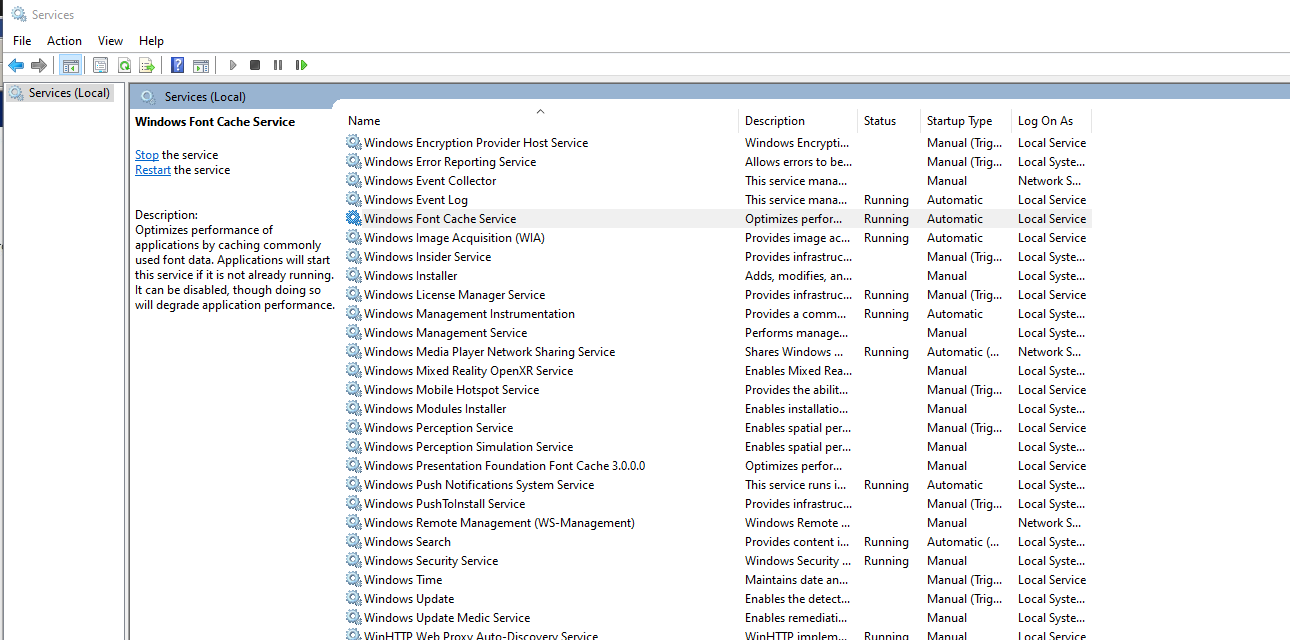
Task: Click Network S... logon of Windows Event Collector
Action: pyautogui.click(x=1049, y=181)
